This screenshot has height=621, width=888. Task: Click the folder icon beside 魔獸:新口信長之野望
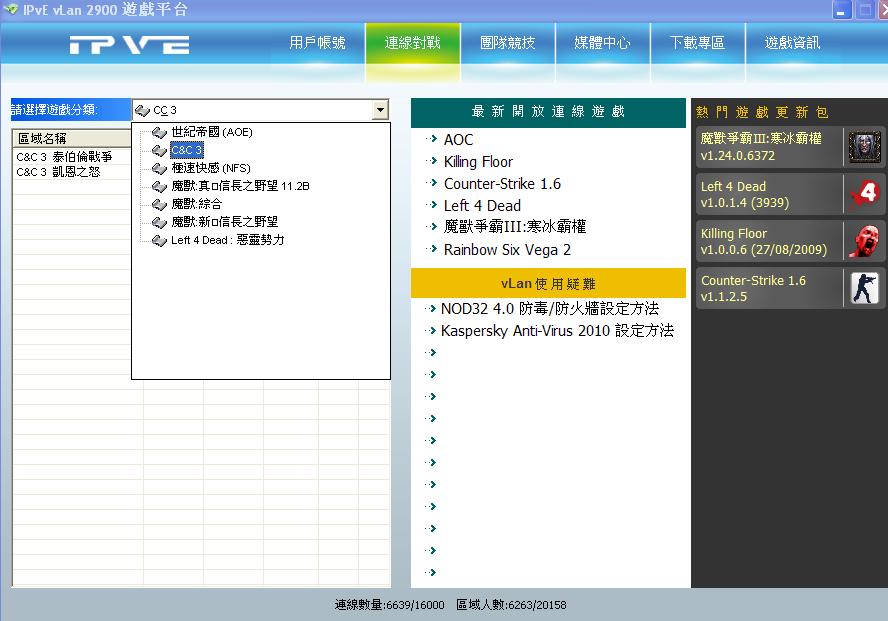159,222
